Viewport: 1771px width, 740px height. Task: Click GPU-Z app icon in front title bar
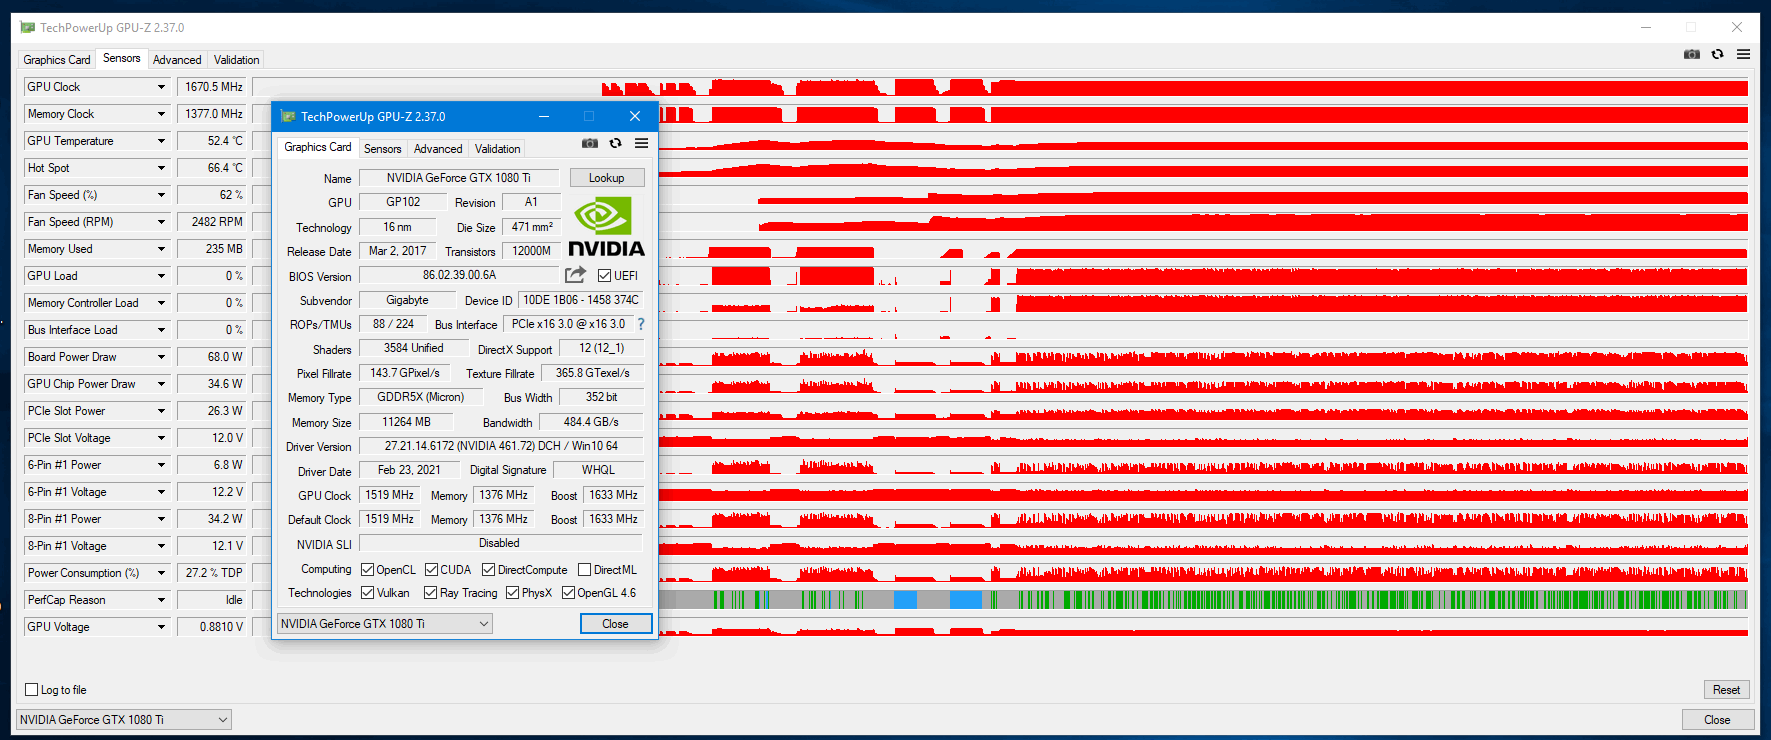pos(288,116)
